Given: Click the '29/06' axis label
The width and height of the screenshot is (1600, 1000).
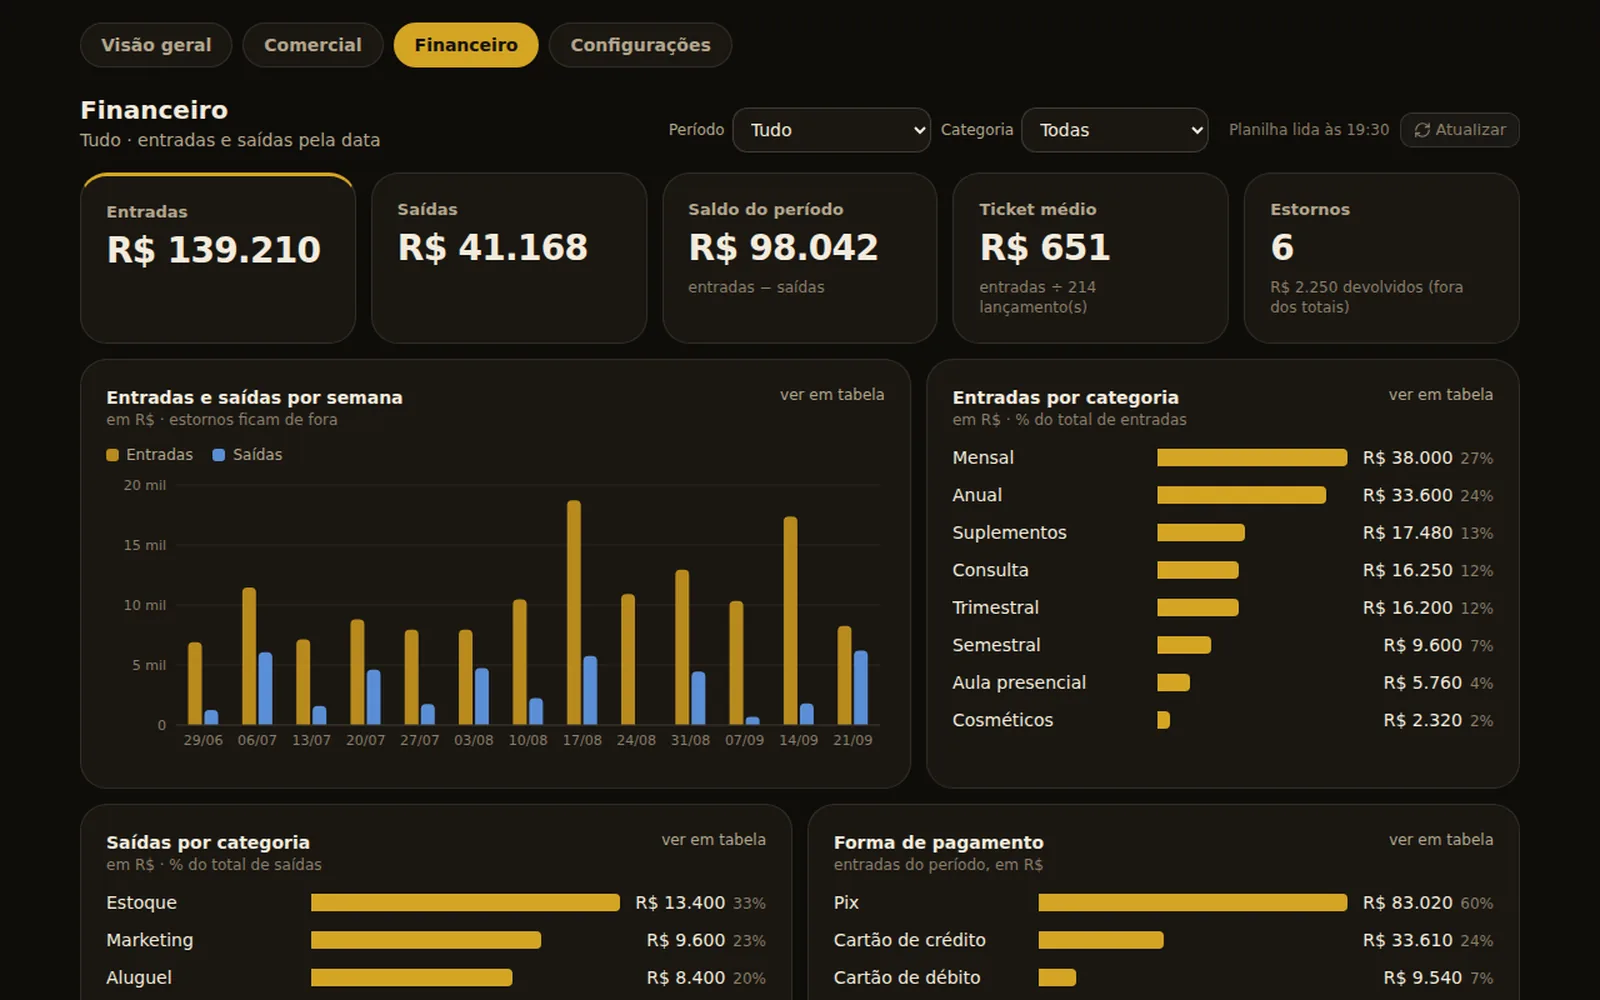Looking at the screenshot, I should coord(203,740).
